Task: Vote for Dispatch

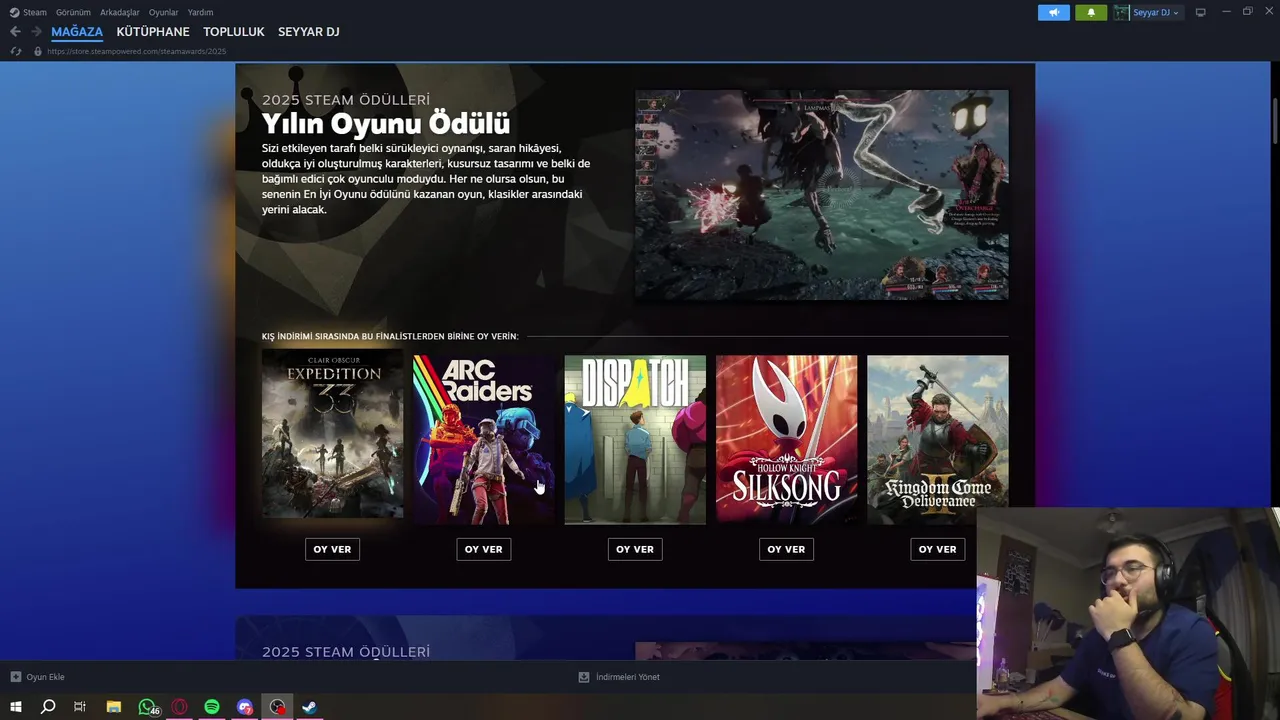Action: point(635,549)
